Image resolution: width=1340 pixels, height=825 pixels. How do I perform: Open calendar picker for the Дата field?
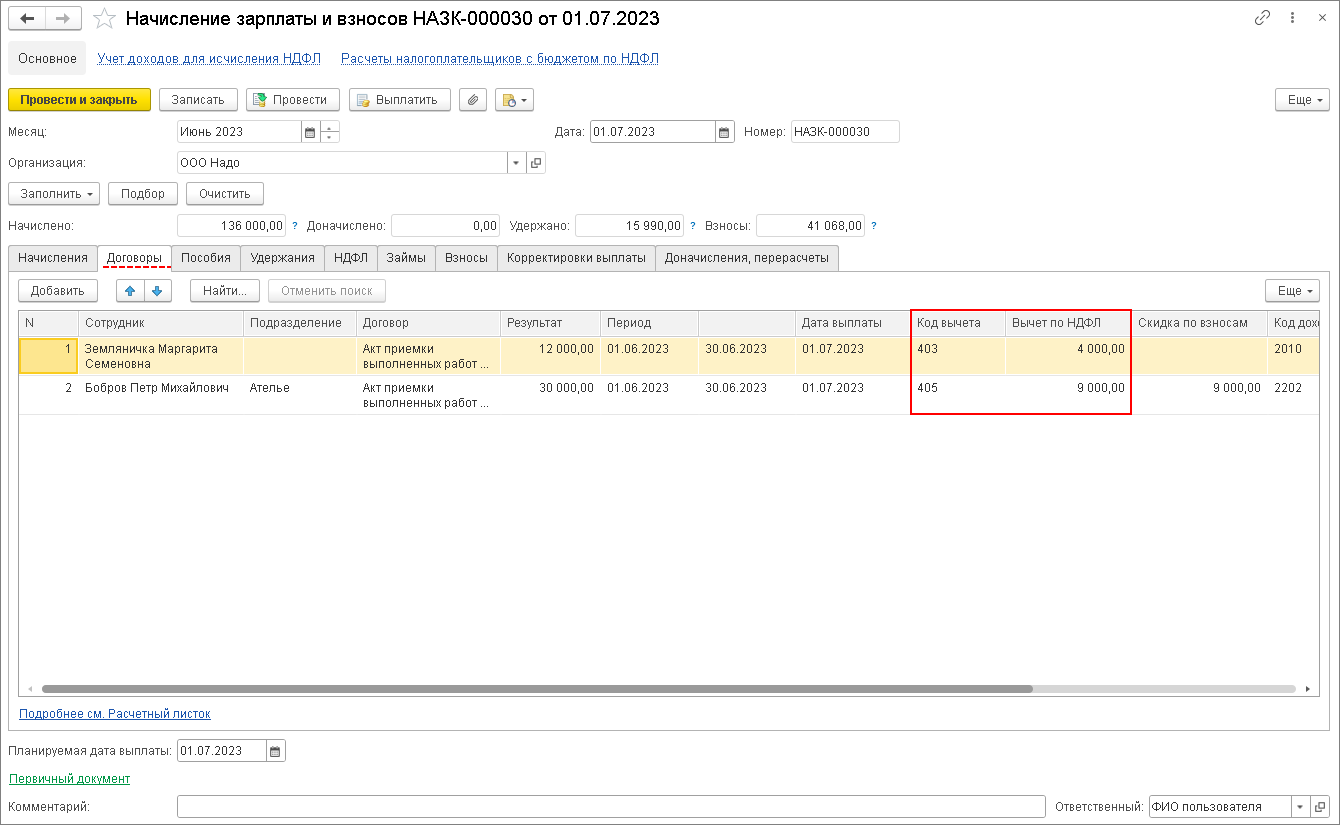tap(725, 132)
